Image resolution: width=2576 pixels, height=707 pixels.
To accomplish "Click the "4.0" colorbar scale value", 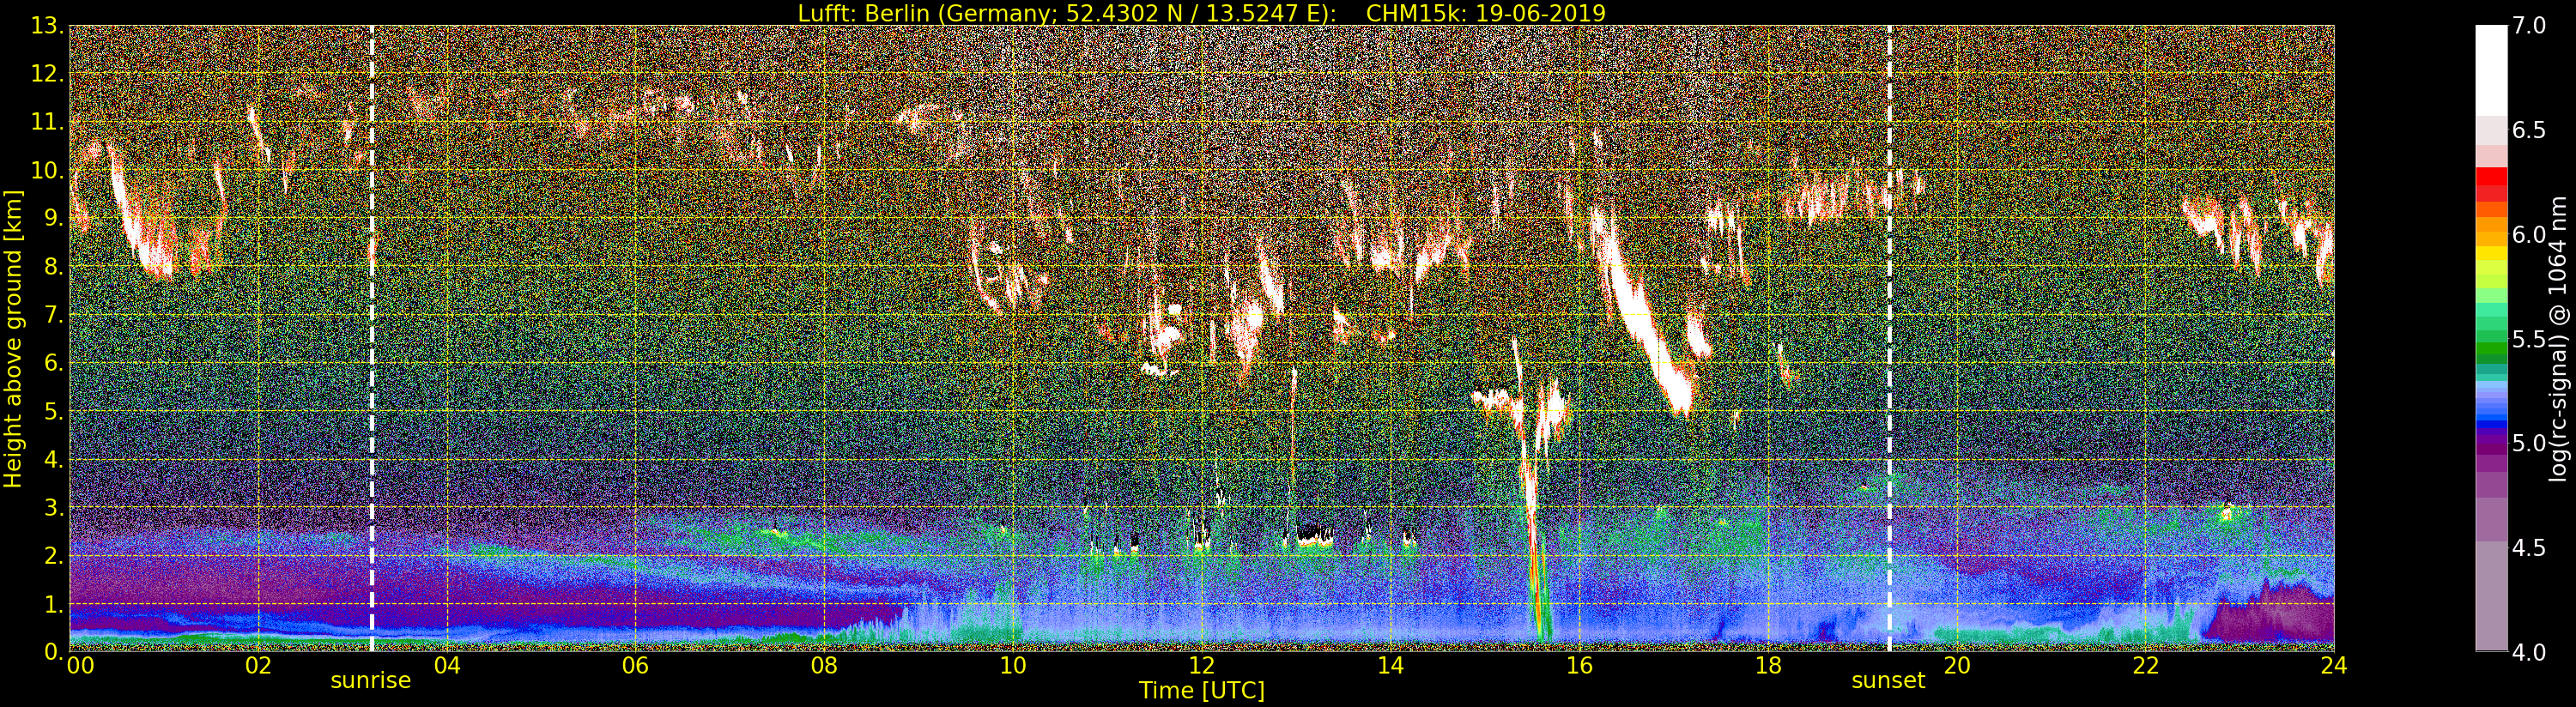I will pyautogui.click(x=2529, y=652).
